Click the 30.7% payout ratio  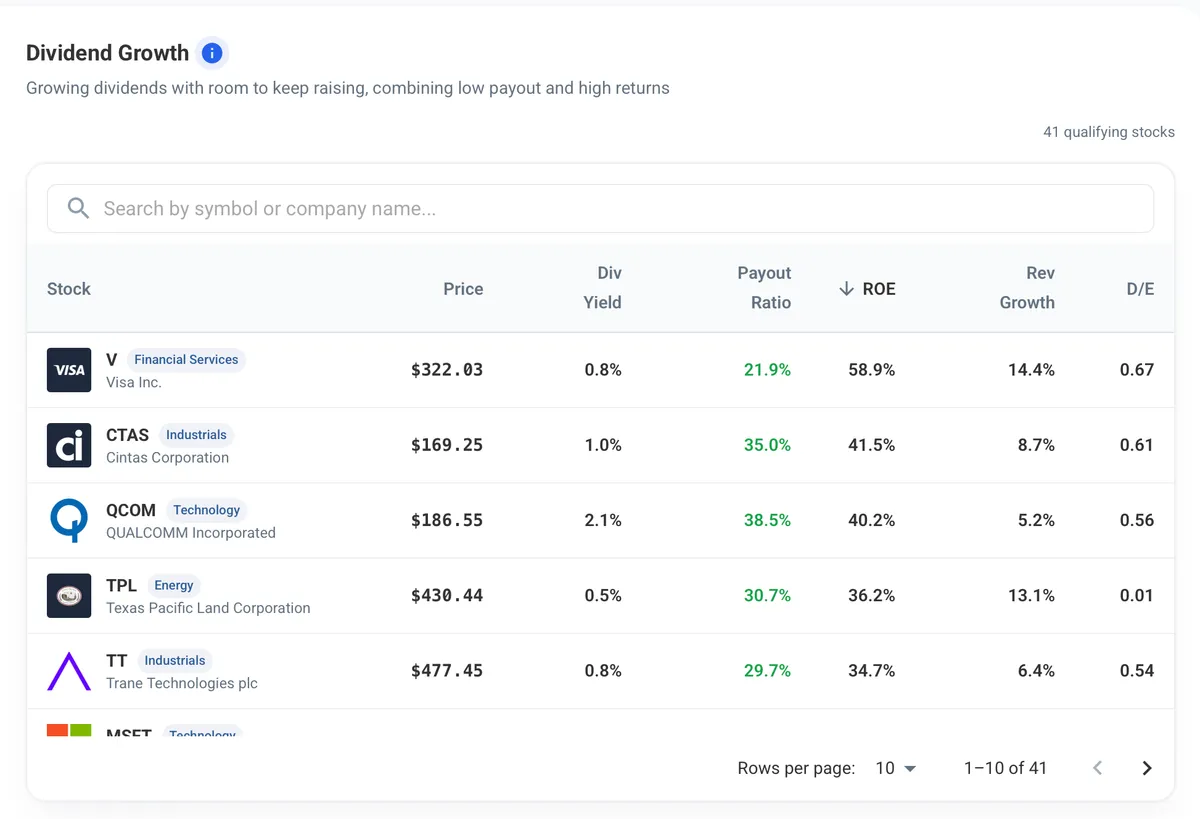point(767,595)
